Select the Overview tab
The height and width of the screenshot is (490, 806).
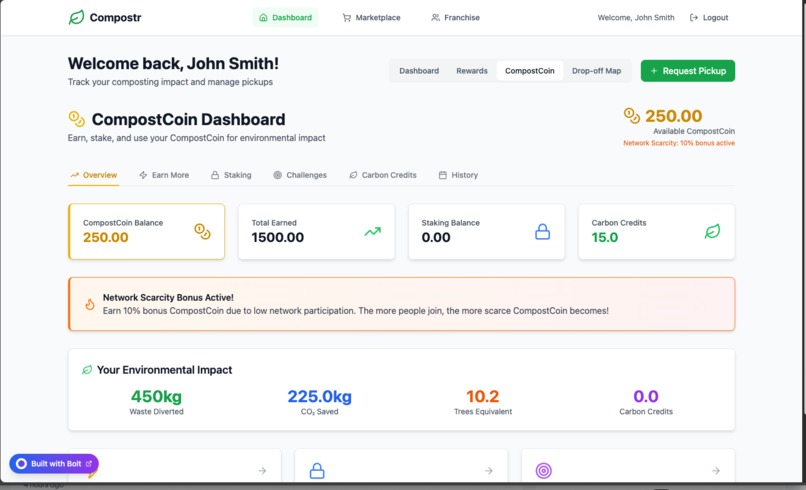[x=94, y=175]
